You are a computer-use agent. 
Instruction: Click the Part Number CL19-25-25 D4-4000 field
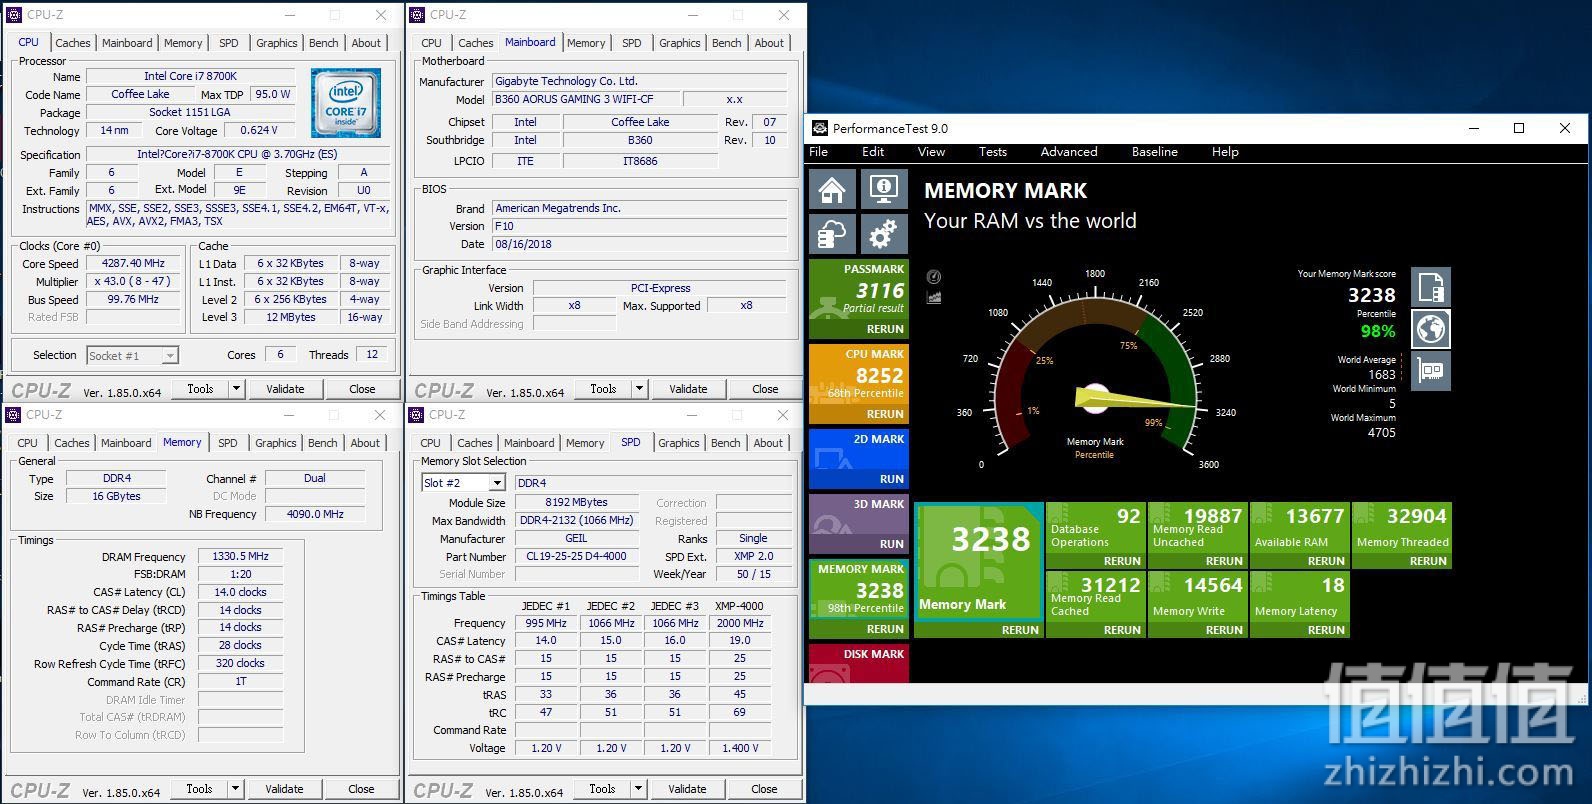click(576, 557)
